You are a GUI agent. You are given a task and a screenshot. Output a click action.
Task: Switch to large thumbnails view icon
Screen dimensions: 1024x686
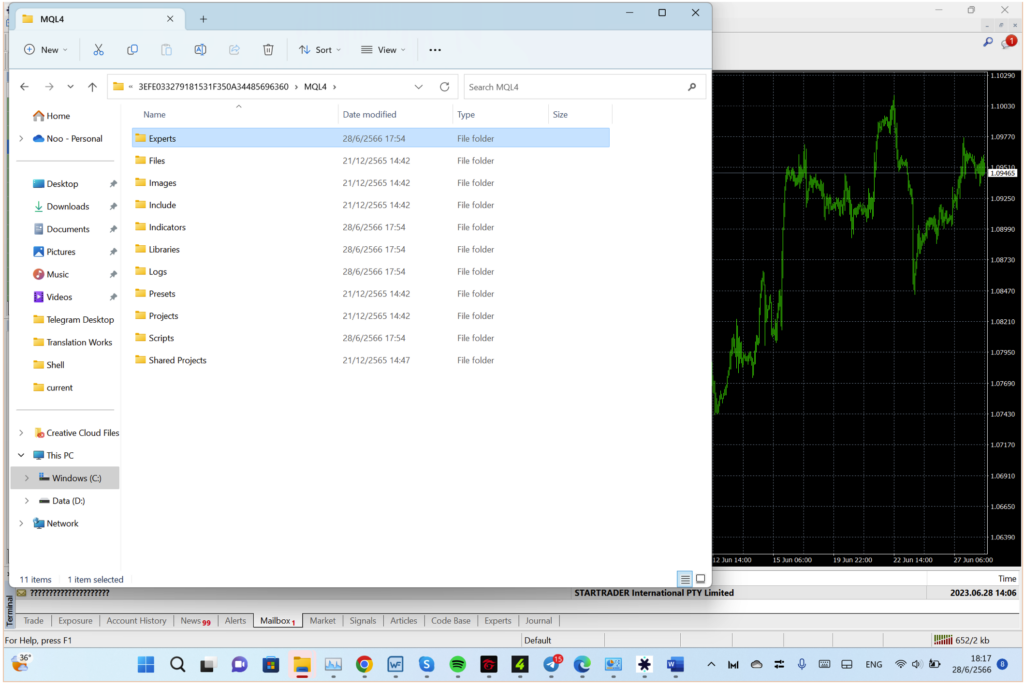[x=700, y=579]
